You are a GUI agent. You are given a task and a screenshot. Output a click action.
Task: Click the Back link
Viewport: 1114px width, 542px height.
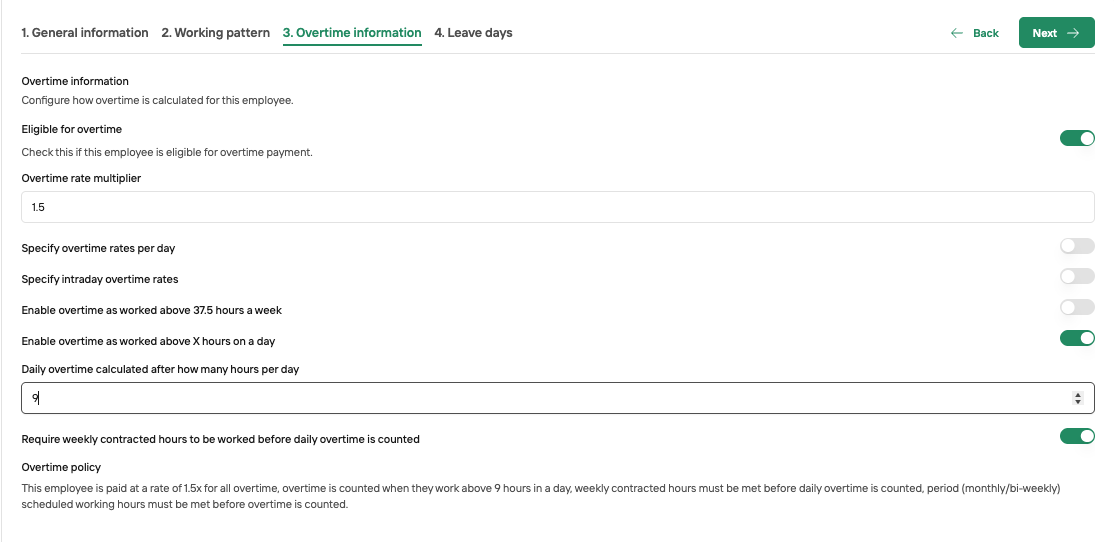[975, 33]
